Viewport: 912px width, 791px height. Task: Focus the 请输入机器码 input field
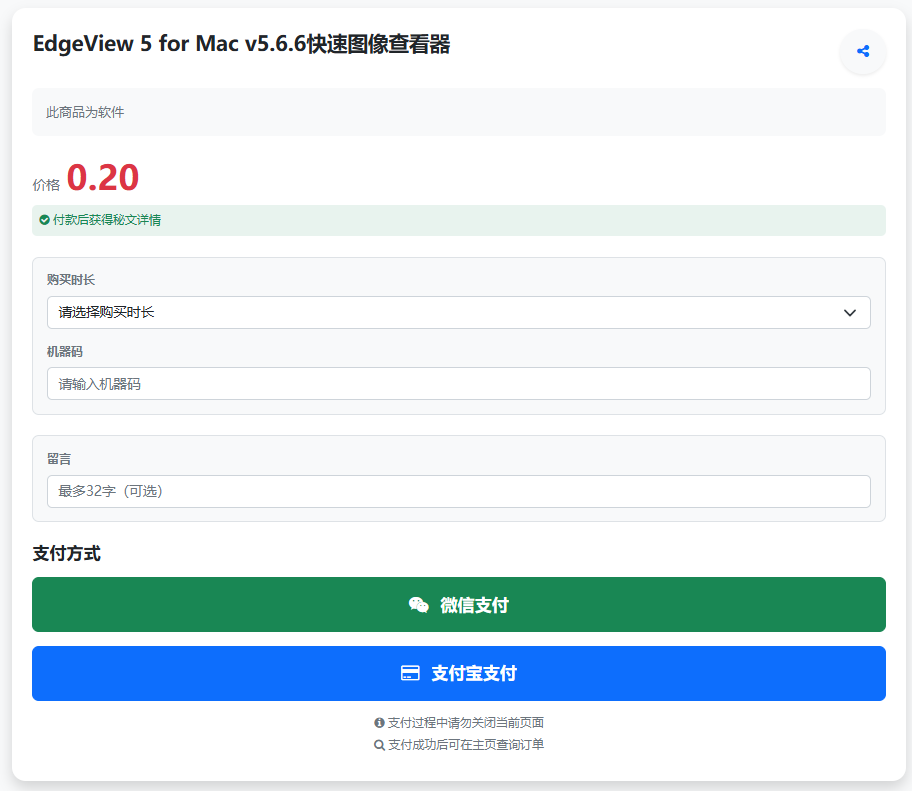(458, 384)
